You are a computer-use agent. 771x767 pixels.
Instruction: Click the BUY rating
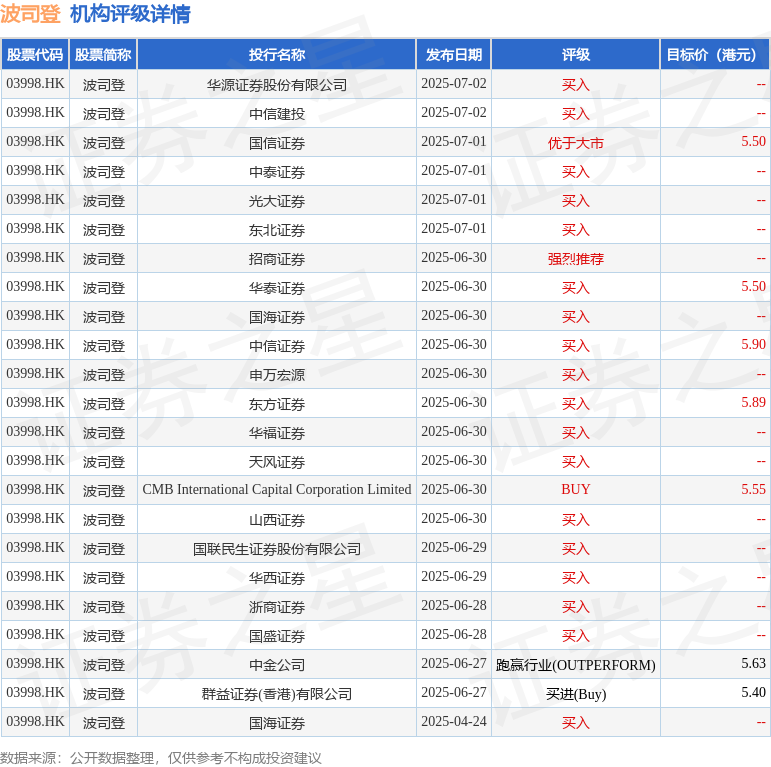(x=576, y=490)
